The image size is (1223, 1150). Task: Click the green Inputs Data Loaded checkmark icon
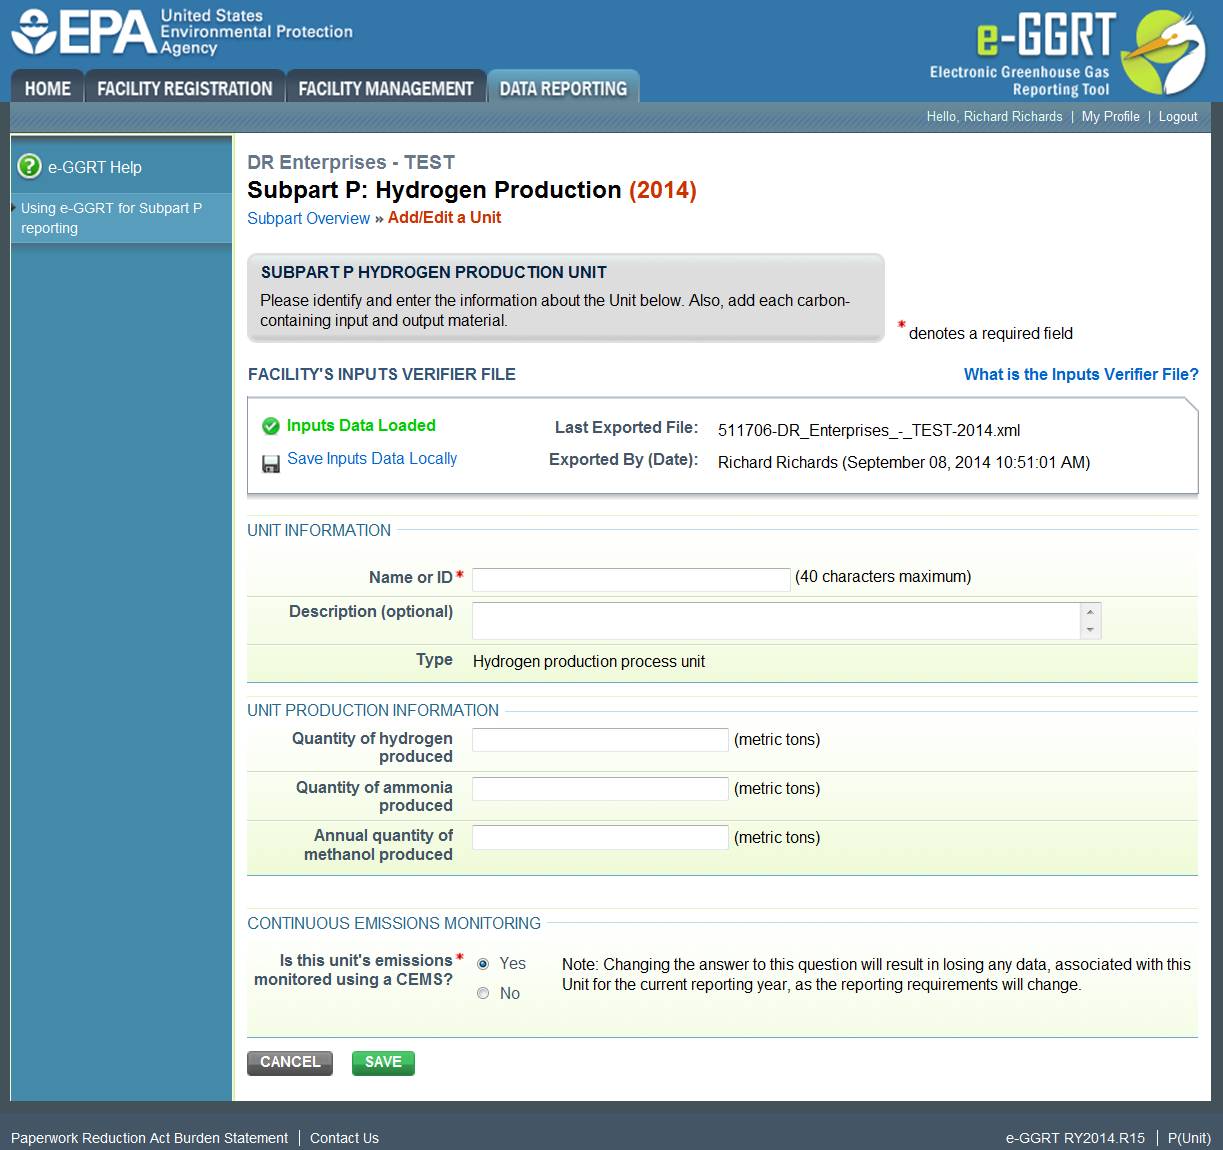(x=270, y=426)
